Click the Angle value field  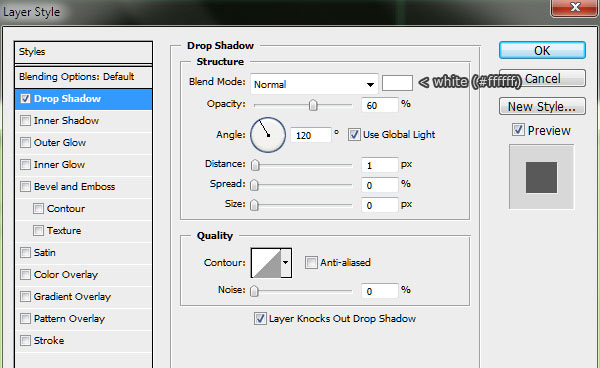tap(310, 135)
